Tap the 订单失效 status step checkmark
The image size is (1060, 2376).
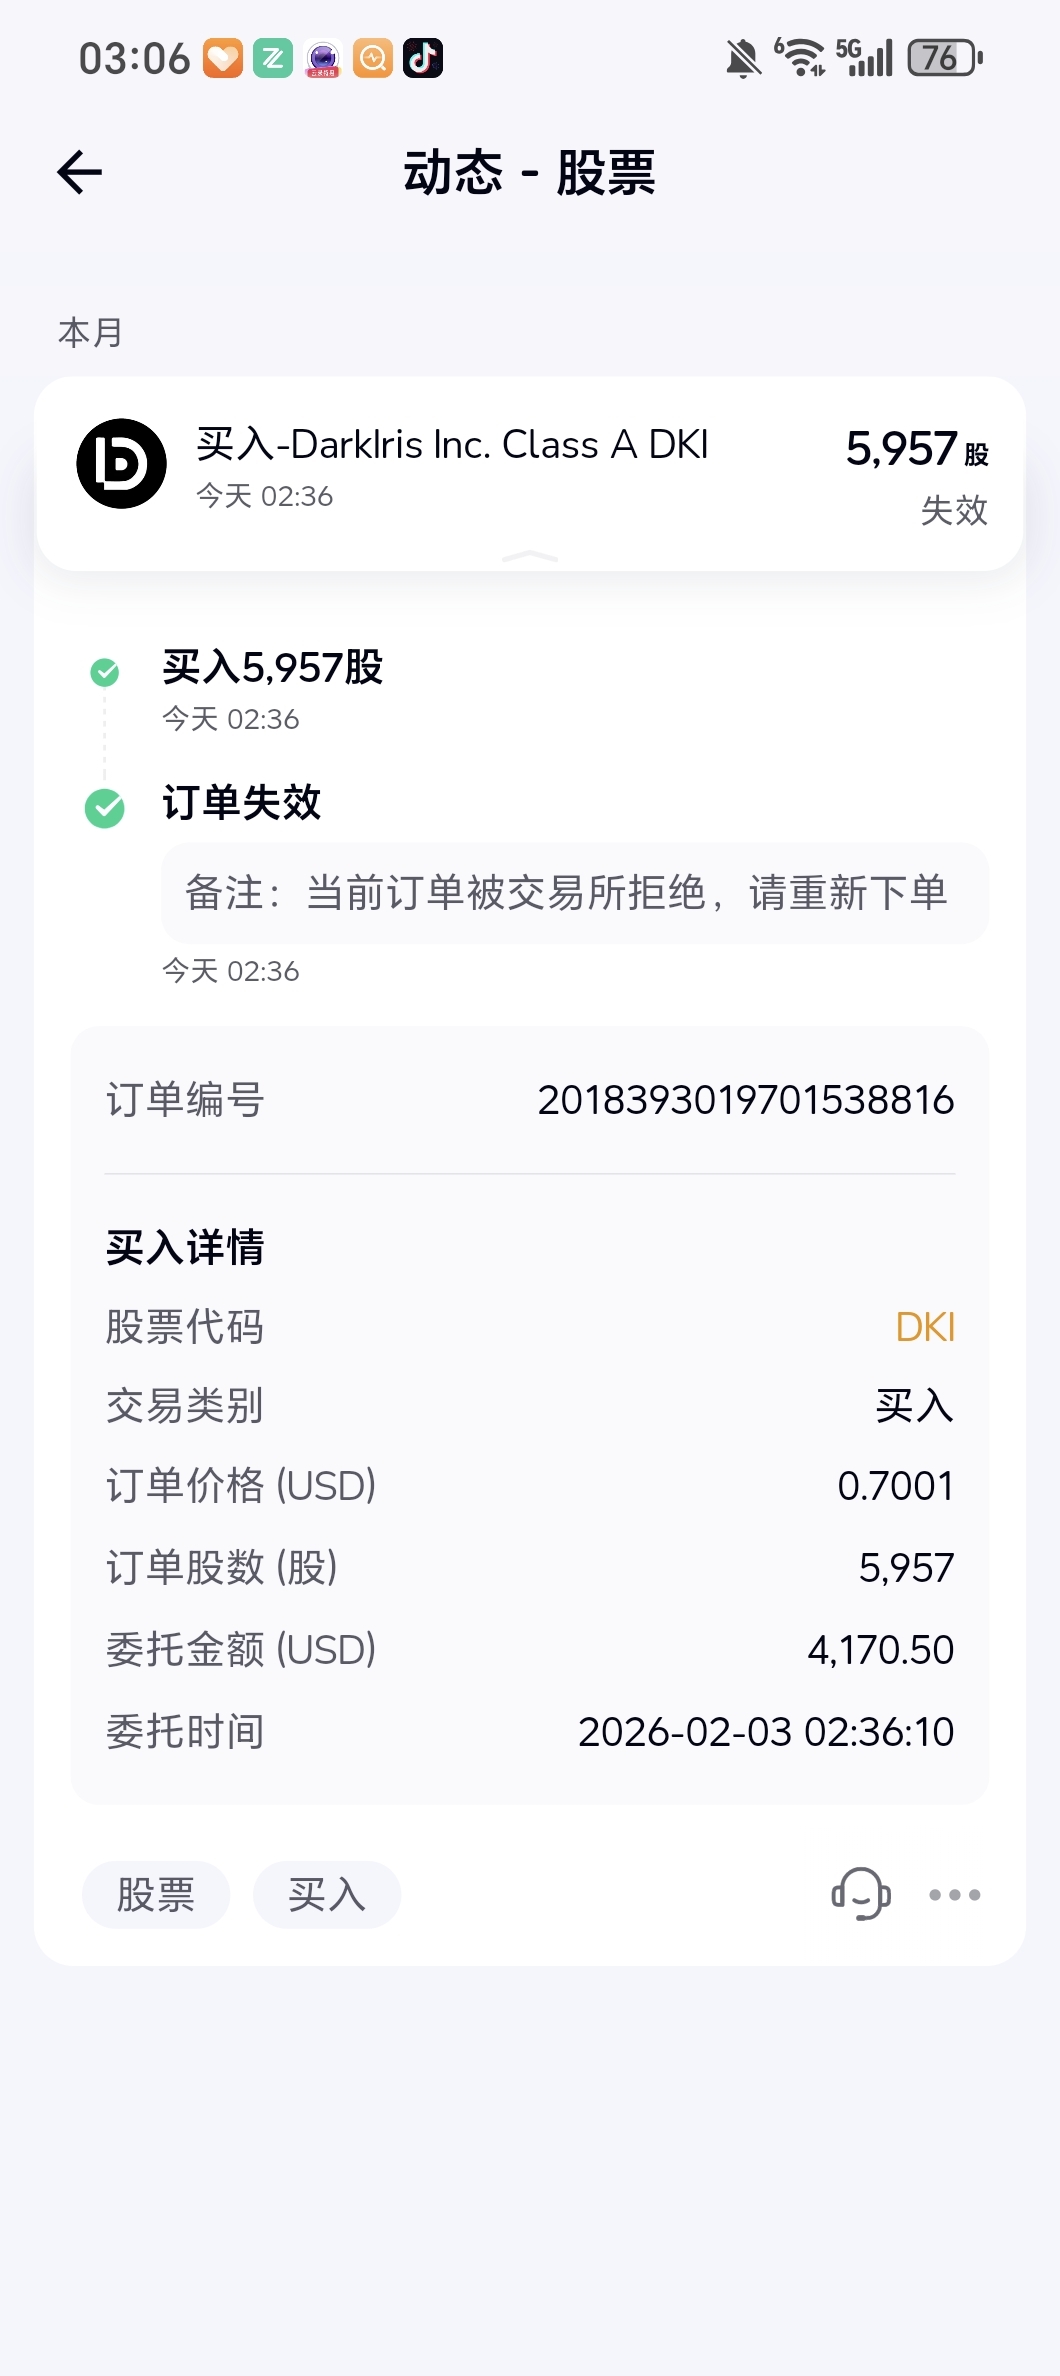point(105,808)
